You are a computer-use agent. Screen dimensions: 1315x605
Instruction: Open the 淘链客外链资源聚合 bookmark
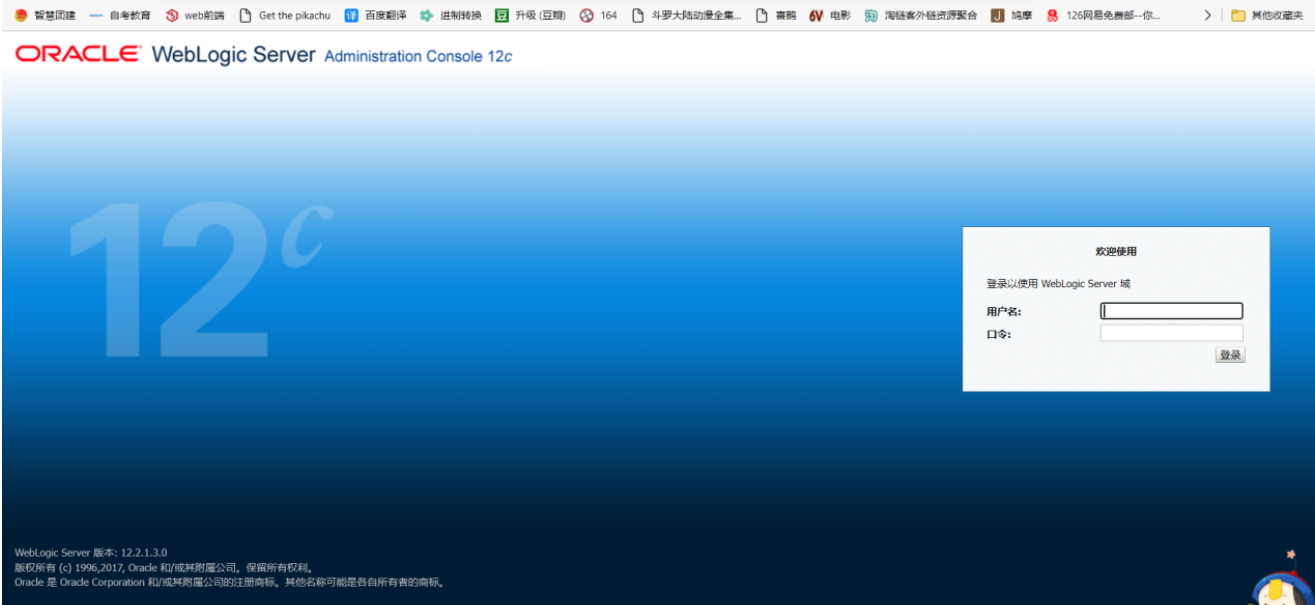pyautogui.click(x=921, y=16)
